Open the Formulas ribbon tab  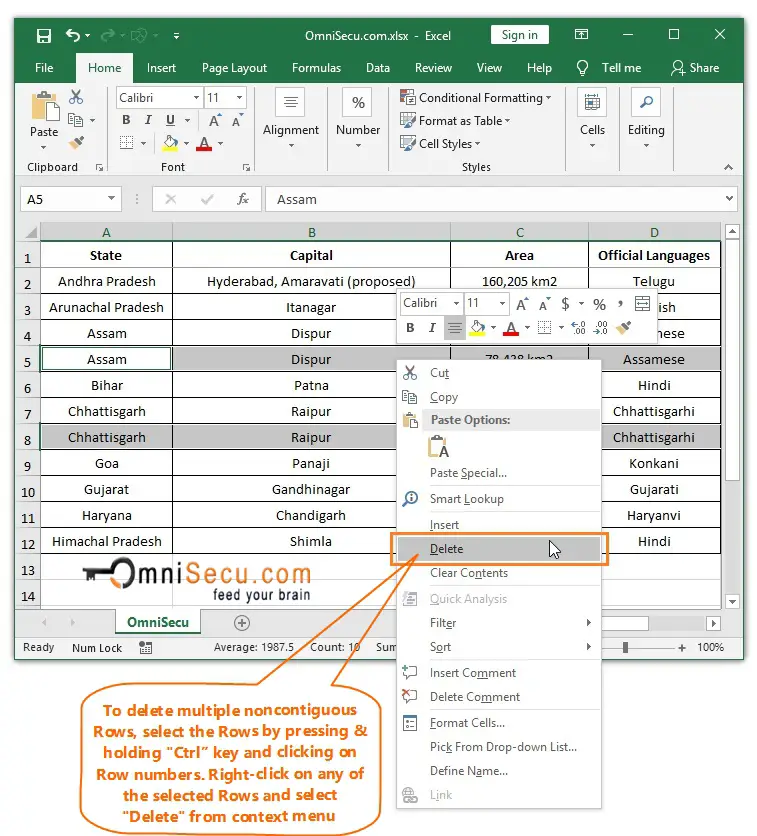click(316, 68)
